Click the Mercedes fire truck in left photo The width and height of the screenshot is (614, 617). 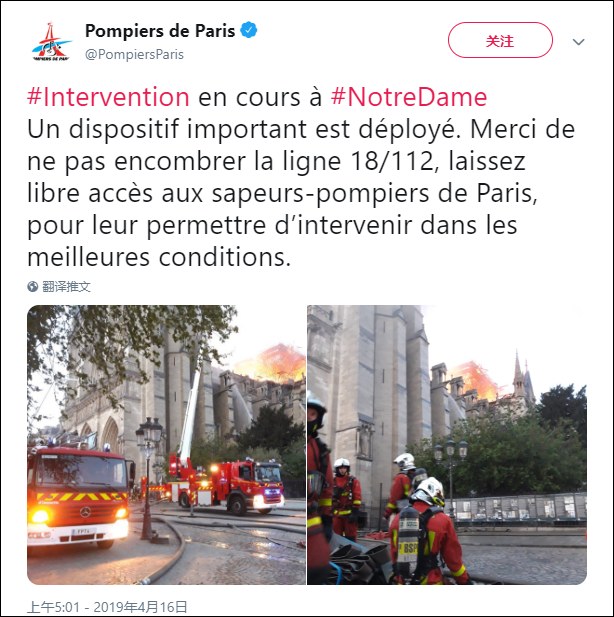click(80, 496)
